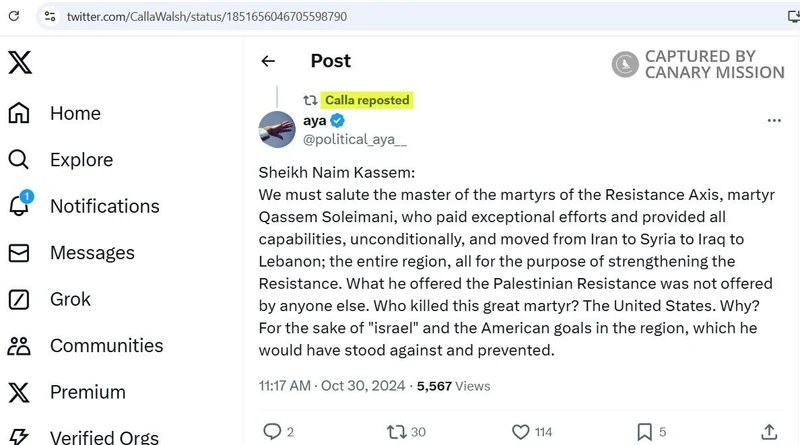
Task: Click the X logo icon
Action: click(20, 62)
